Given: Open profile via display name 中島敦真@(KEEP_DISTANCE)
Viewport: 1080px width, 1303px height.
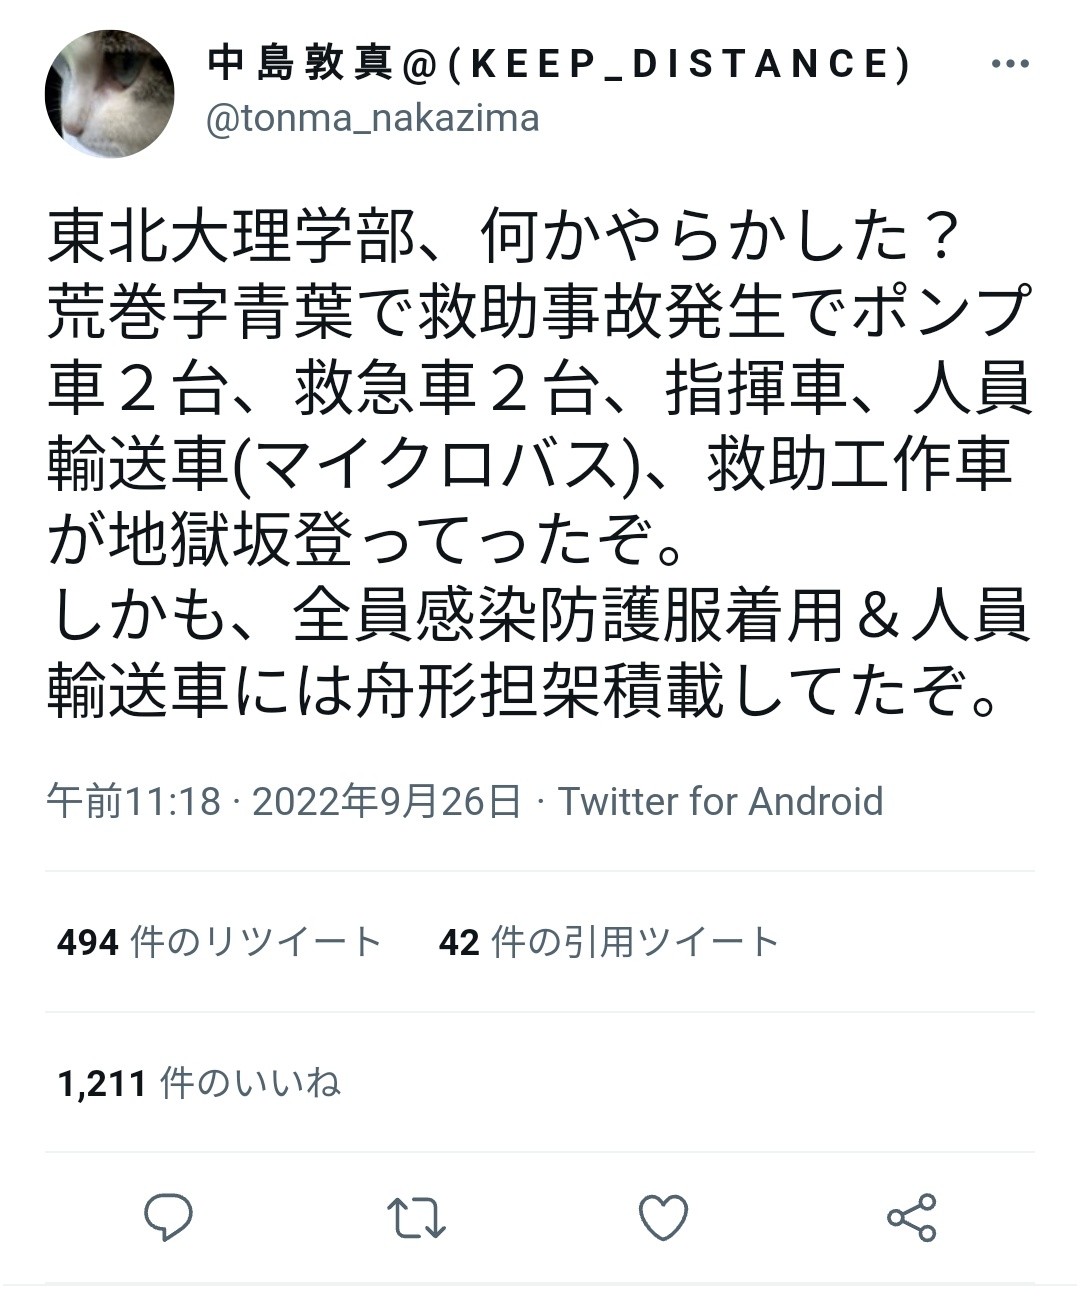Looking at the screenshot, I should (x=559, y=65).
